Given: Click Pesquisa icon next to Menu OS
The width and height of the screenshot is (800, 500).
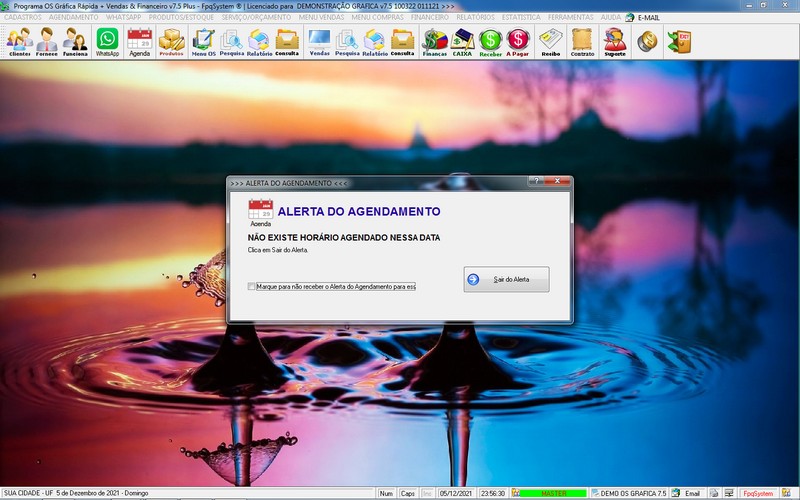Looking at the screenshot, I should coord(232,42).
